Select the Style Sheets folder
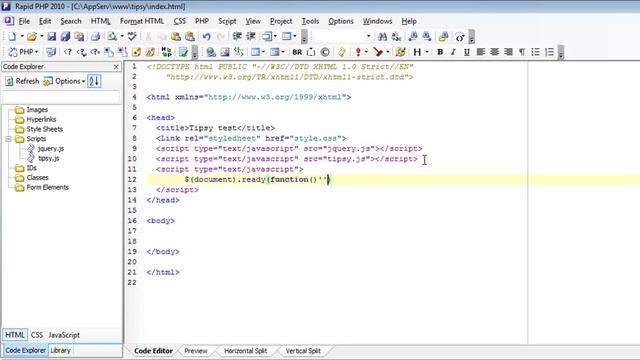Viewport: 640px width, 360px height. (x=44, y=129)
